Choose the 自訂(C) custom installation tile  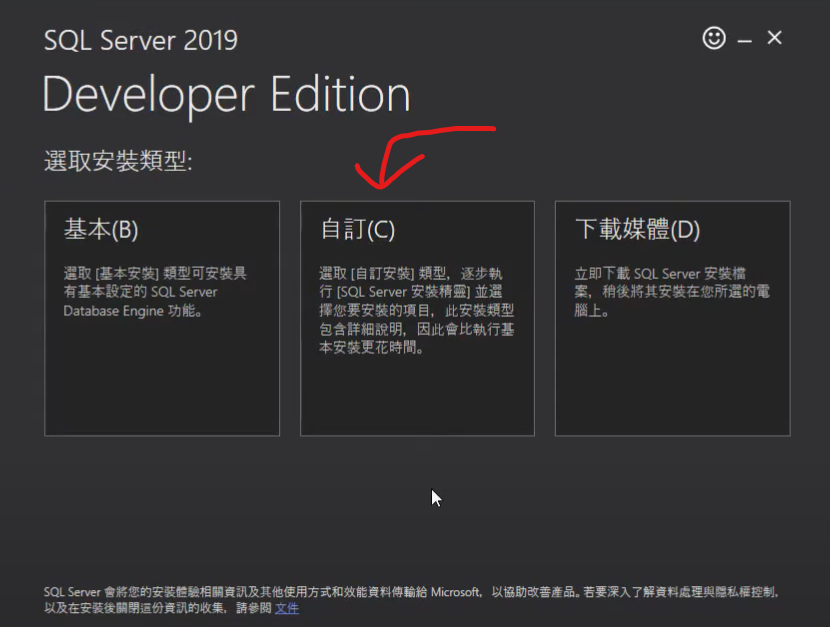[417, 319]
